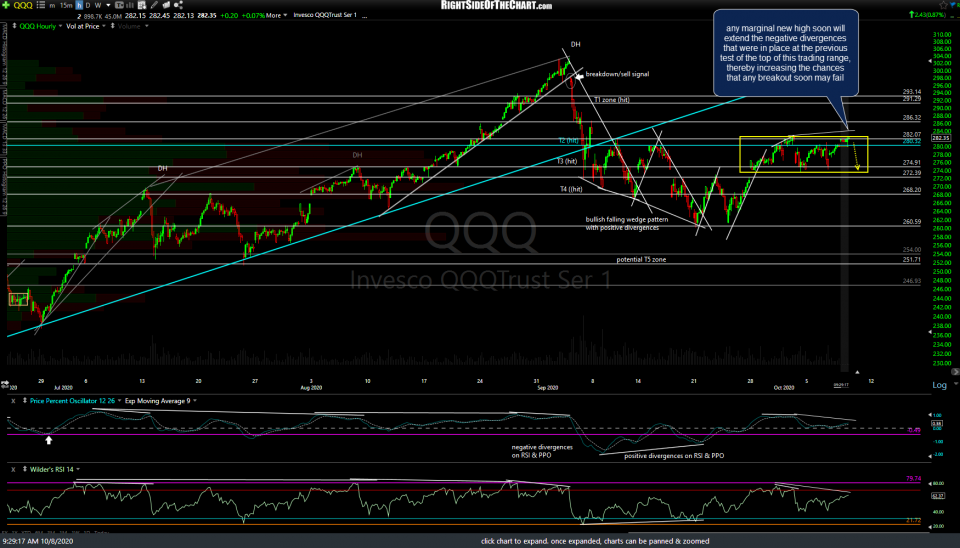Click the 'breakdown/sell signal' annotation

(617, 74)
